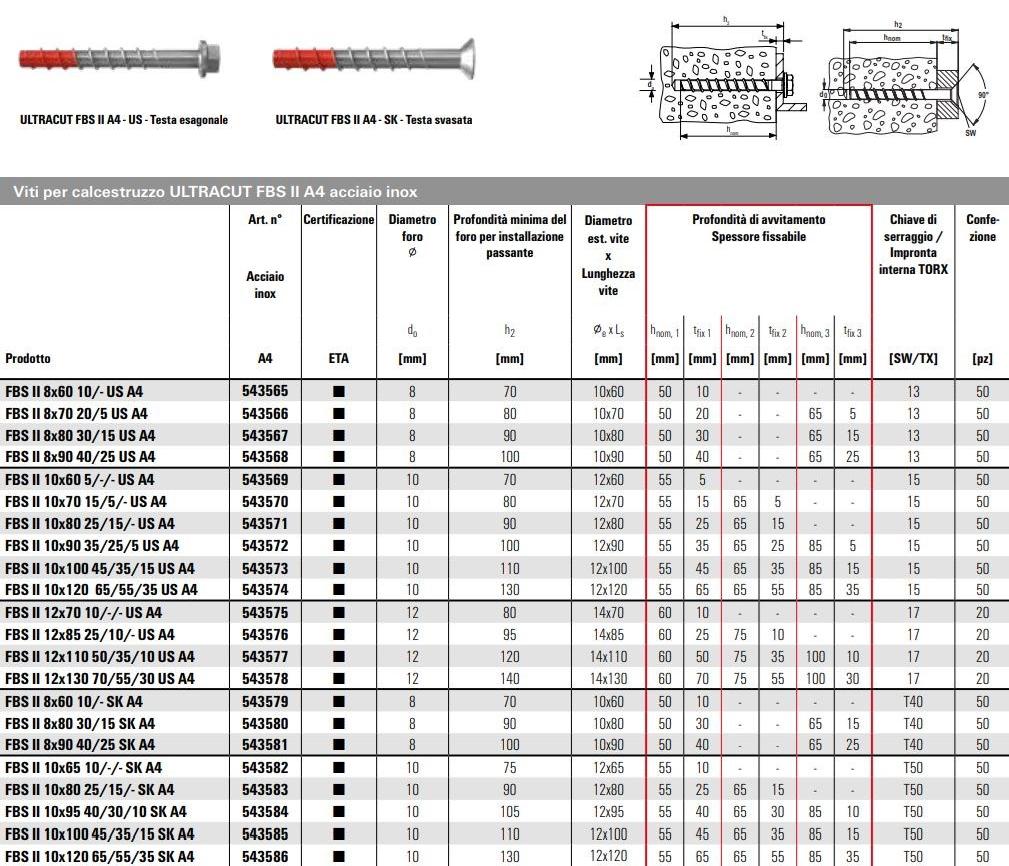
Task: Click ETA mark for article 543570
Action: [x=339, y=502]
